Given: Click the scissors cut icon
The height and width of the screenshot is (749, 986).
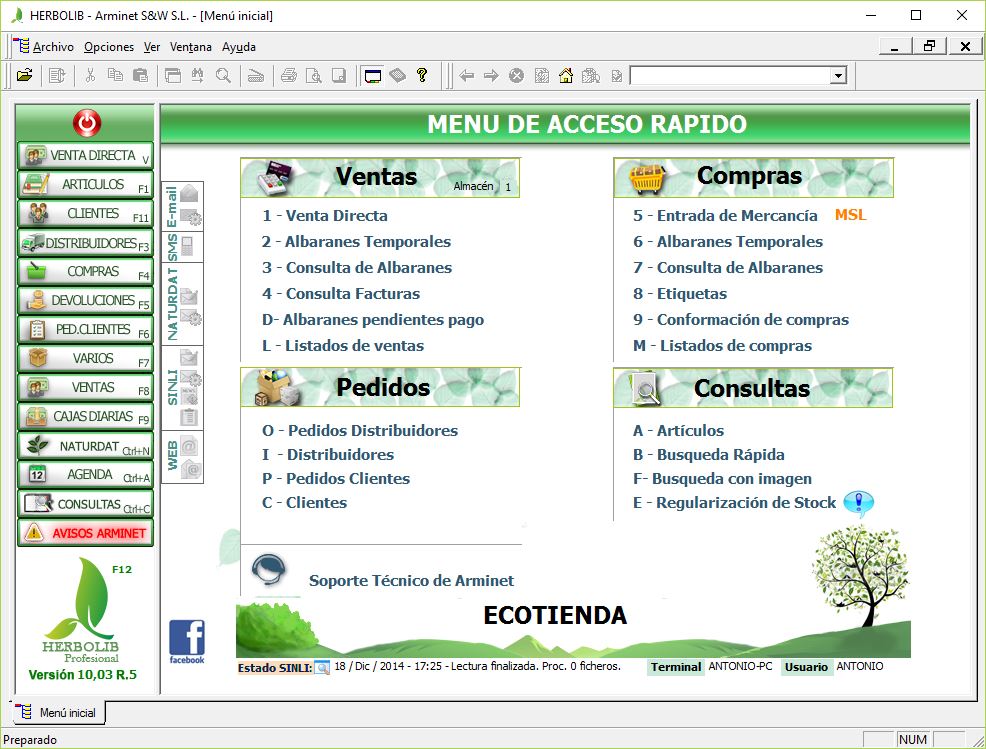Looking at the screenshot, I should click(90, 76).
